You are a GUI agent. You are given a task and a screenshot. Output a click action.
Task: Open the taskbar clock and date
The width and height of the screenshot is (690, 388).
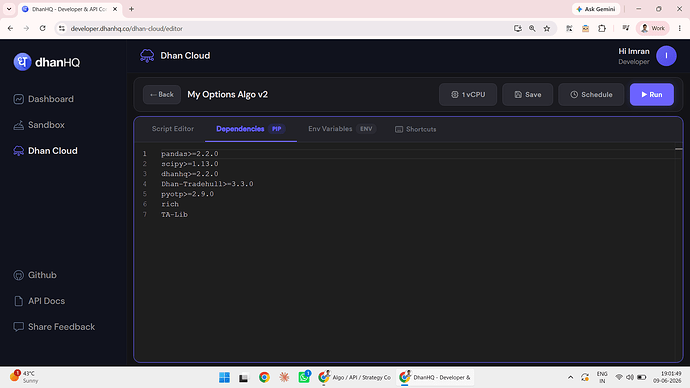click(668, 377)
